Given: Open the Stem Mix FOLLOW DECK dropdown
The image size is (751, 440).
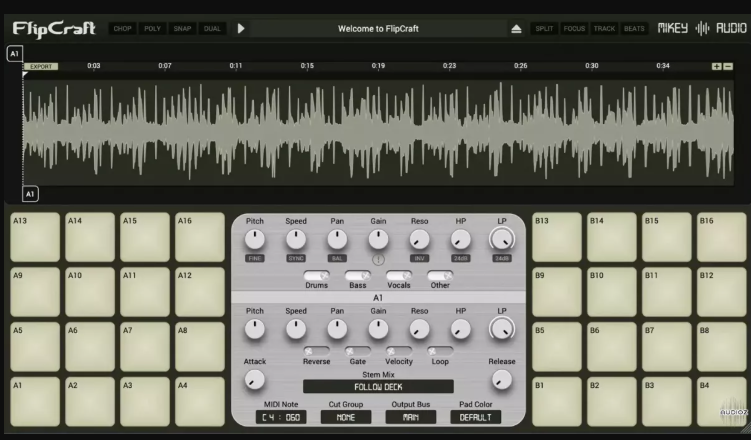Looking at the screenshot, I should (x=378, y=386).
